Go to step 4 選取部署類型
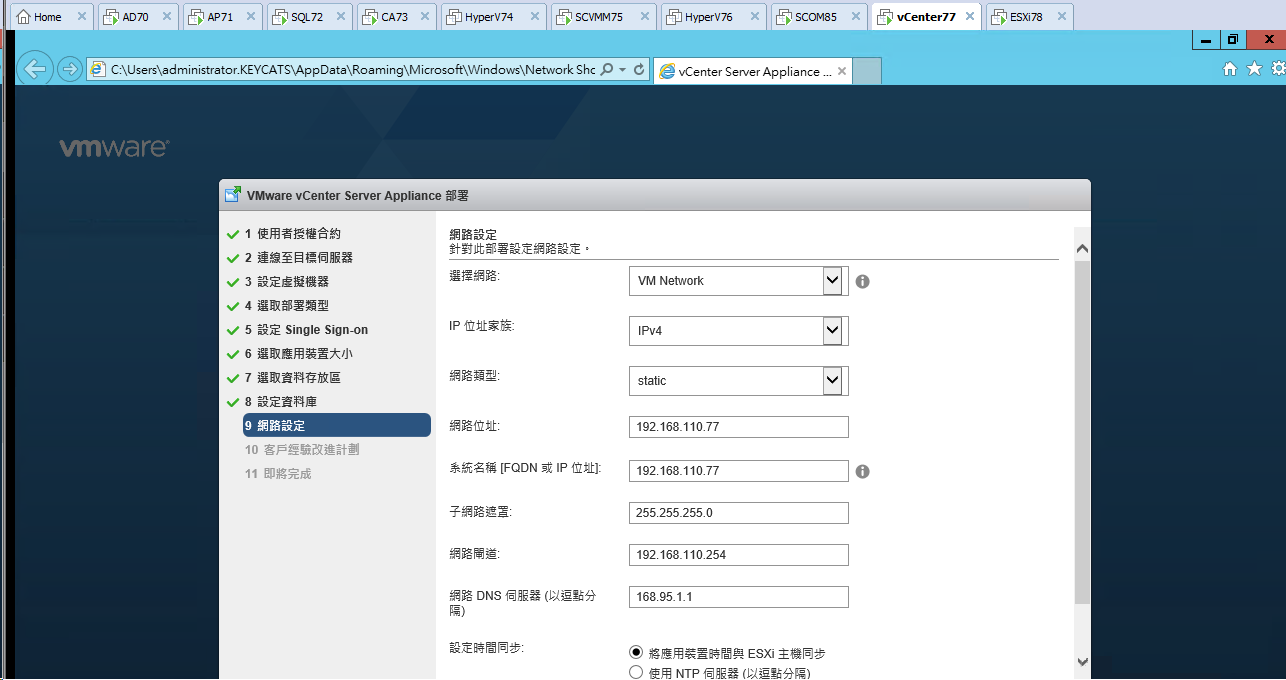 (293, 306)
